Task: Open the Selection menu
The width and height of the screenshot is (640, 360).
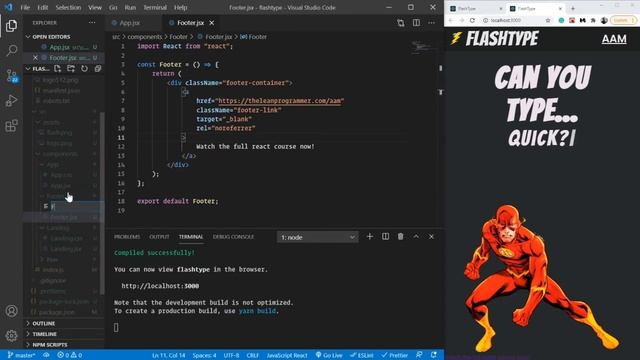Action: click(68, 7)
